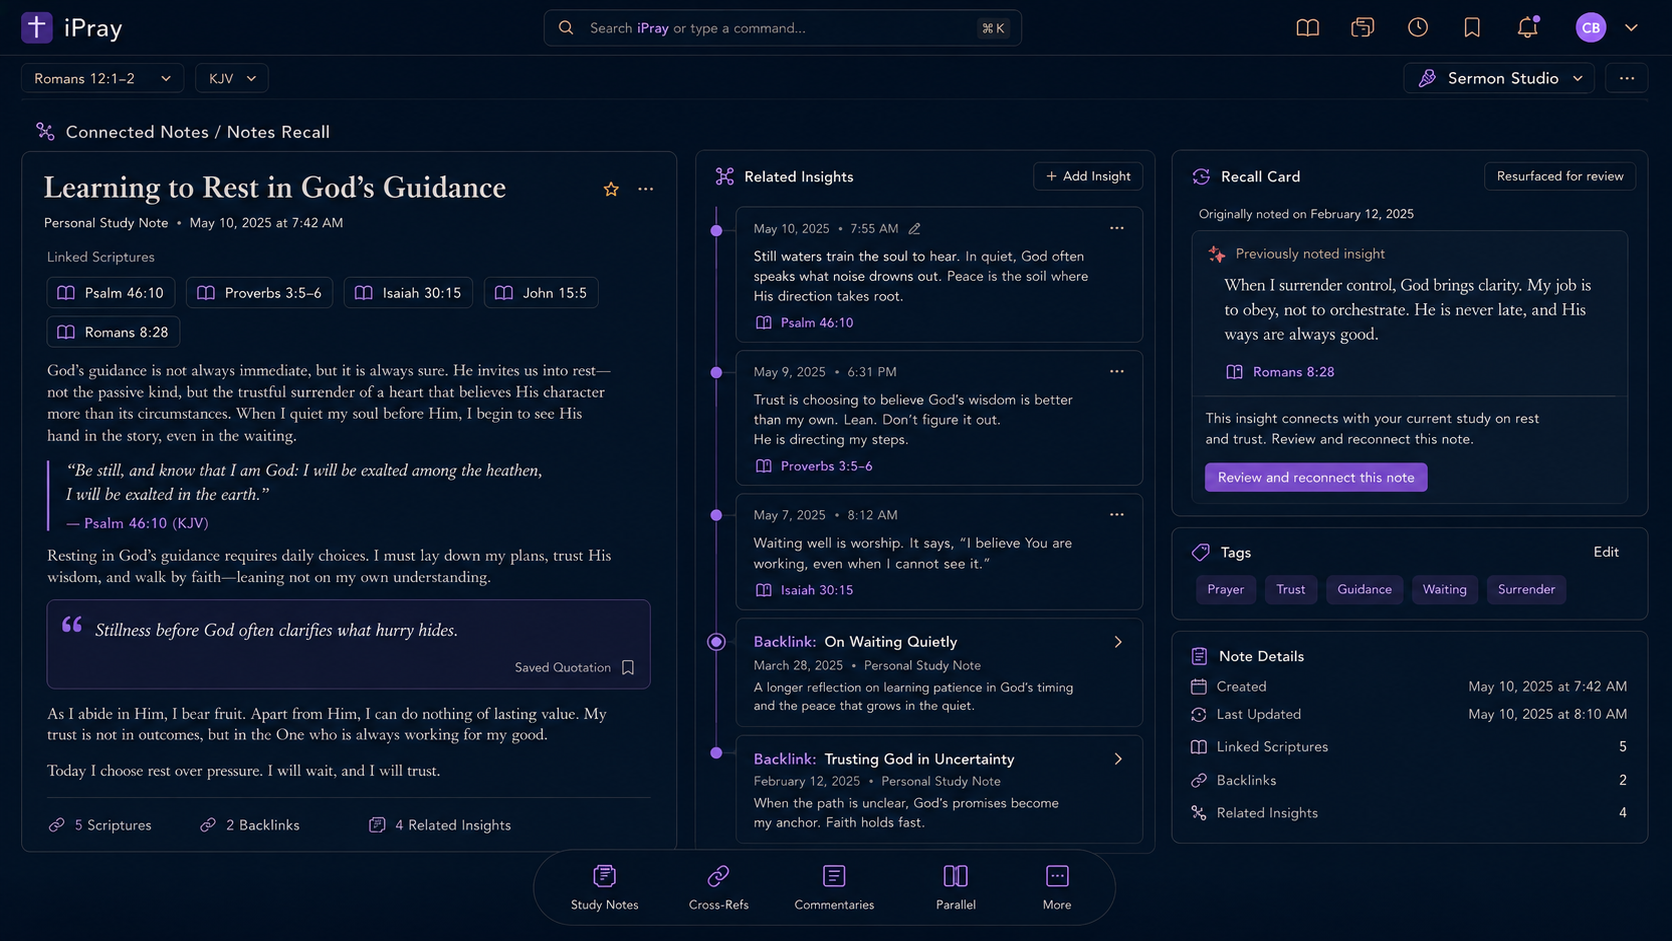1672x941 pixels.
Task: Open the stacked notes icon in header
Action: tap(1362, 28)
